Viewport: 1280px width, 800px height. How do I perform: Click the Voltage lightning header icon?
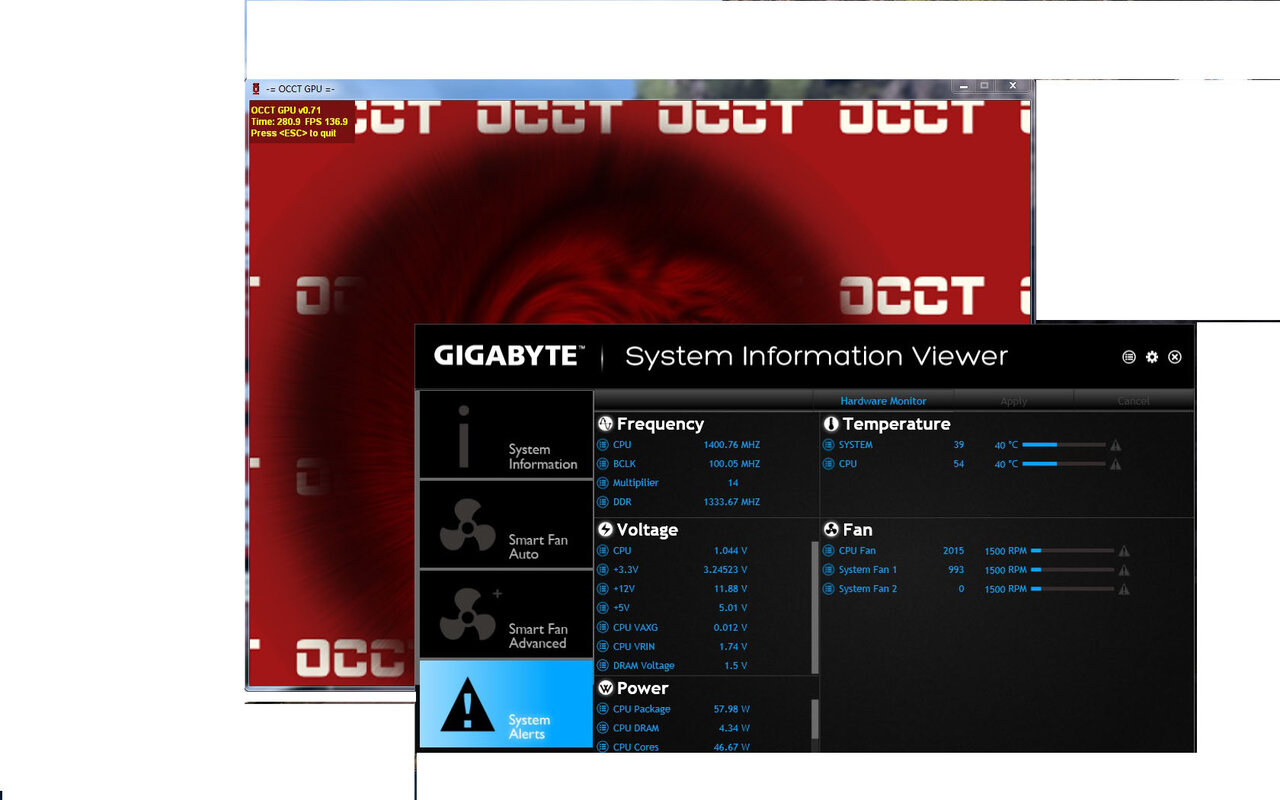pos(605,530)
